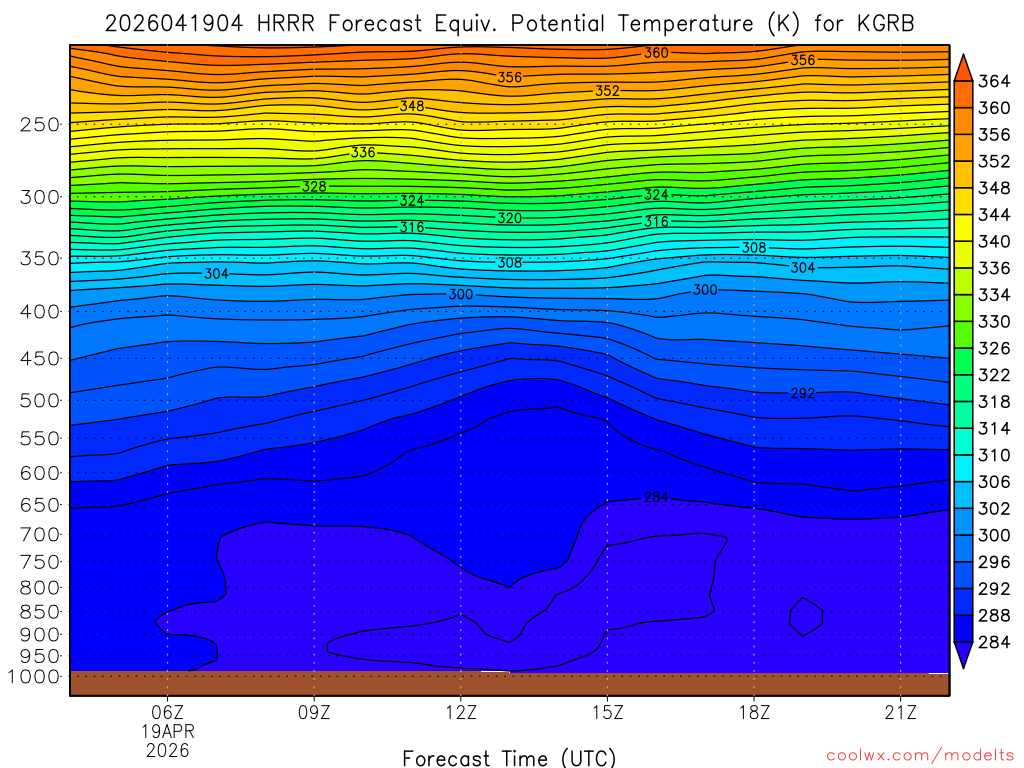Click the 284 contour label inside the plot

[656, 498]
